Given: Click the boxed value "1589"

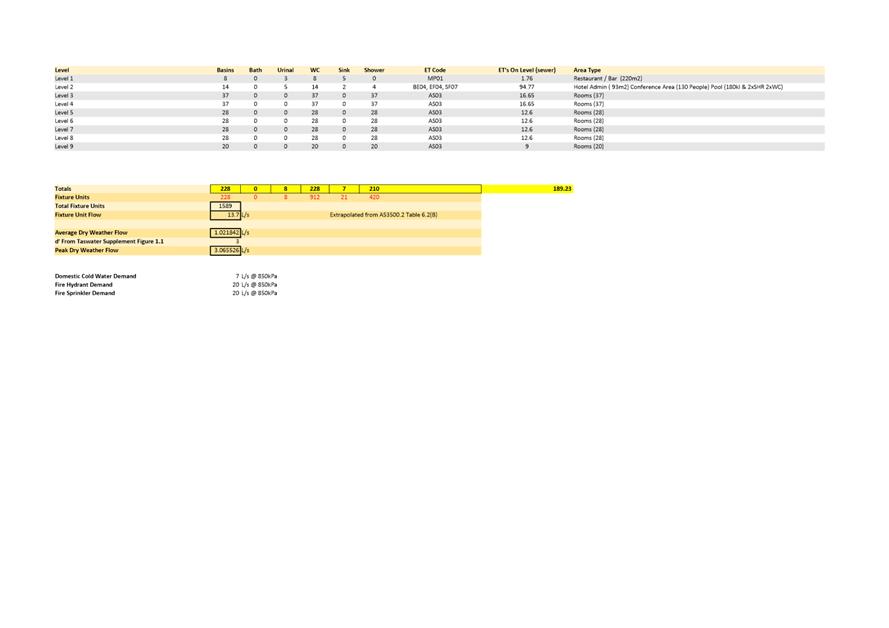Looking at the screenshot, I should click(x=225, y=206).
